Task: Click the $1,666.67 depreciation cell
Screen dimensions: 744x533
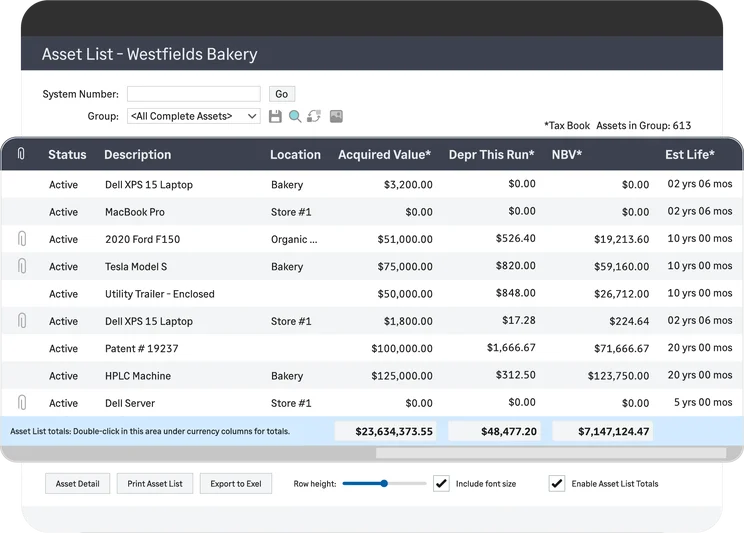Action: [x=511, y=347]
